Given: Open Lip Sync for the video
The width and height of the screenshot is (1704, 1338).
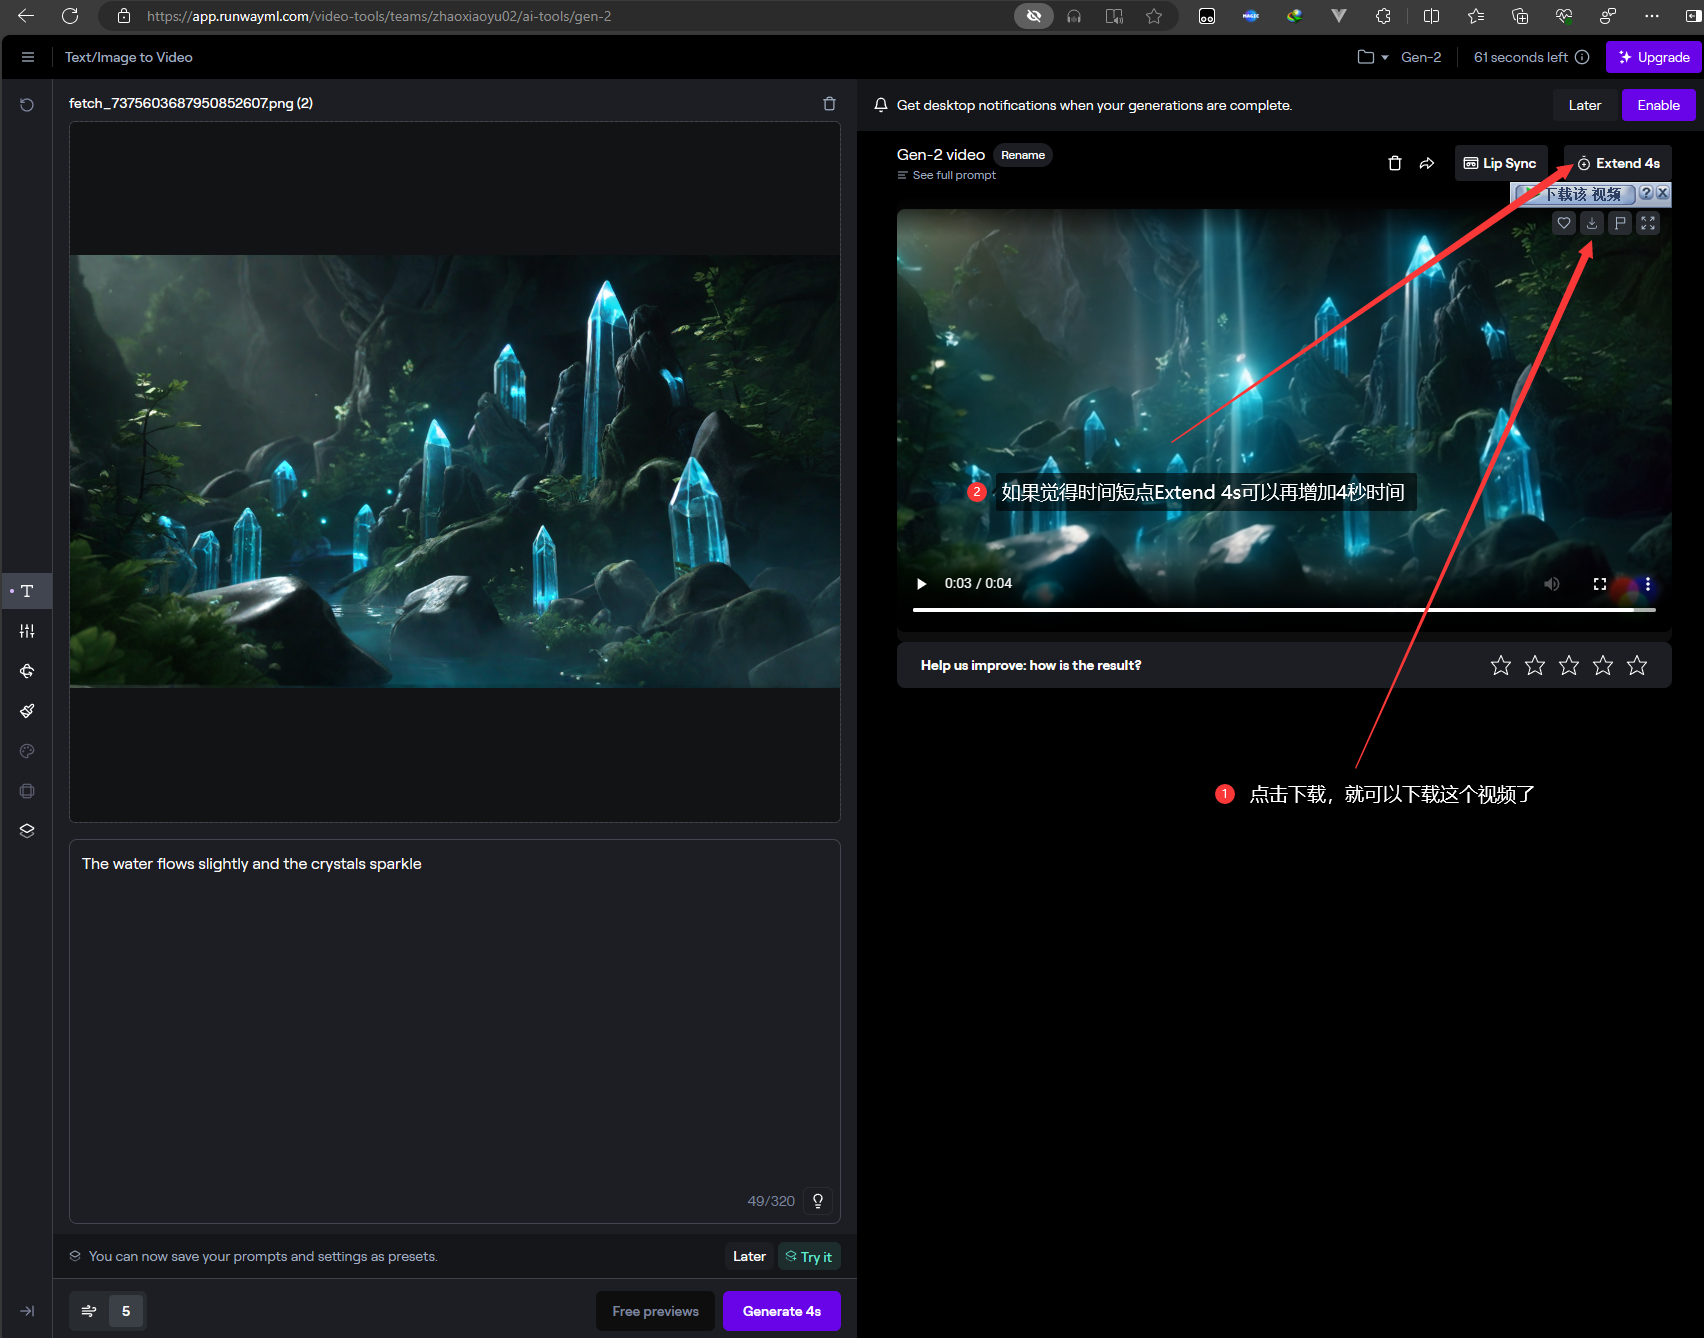Looking at the screenshot, I should click(1500, 163).
